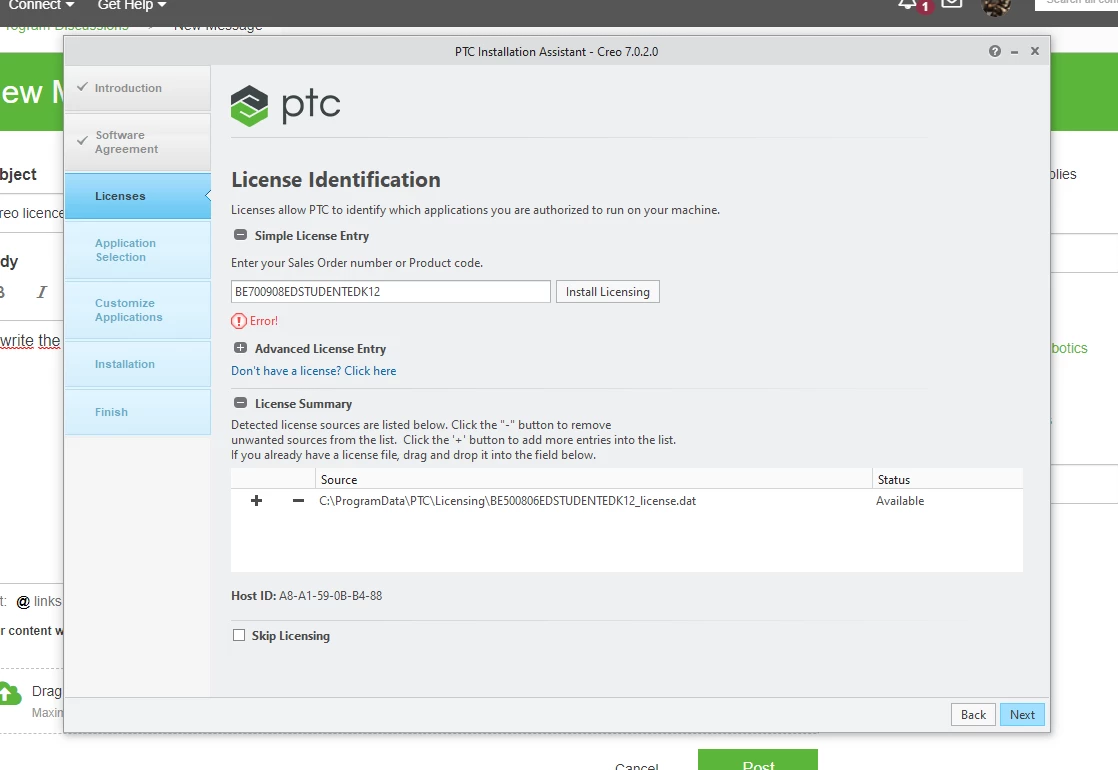Click Cancel on the forum page
The width and height of the screenshot is (1118, 770).
point(637,766)
